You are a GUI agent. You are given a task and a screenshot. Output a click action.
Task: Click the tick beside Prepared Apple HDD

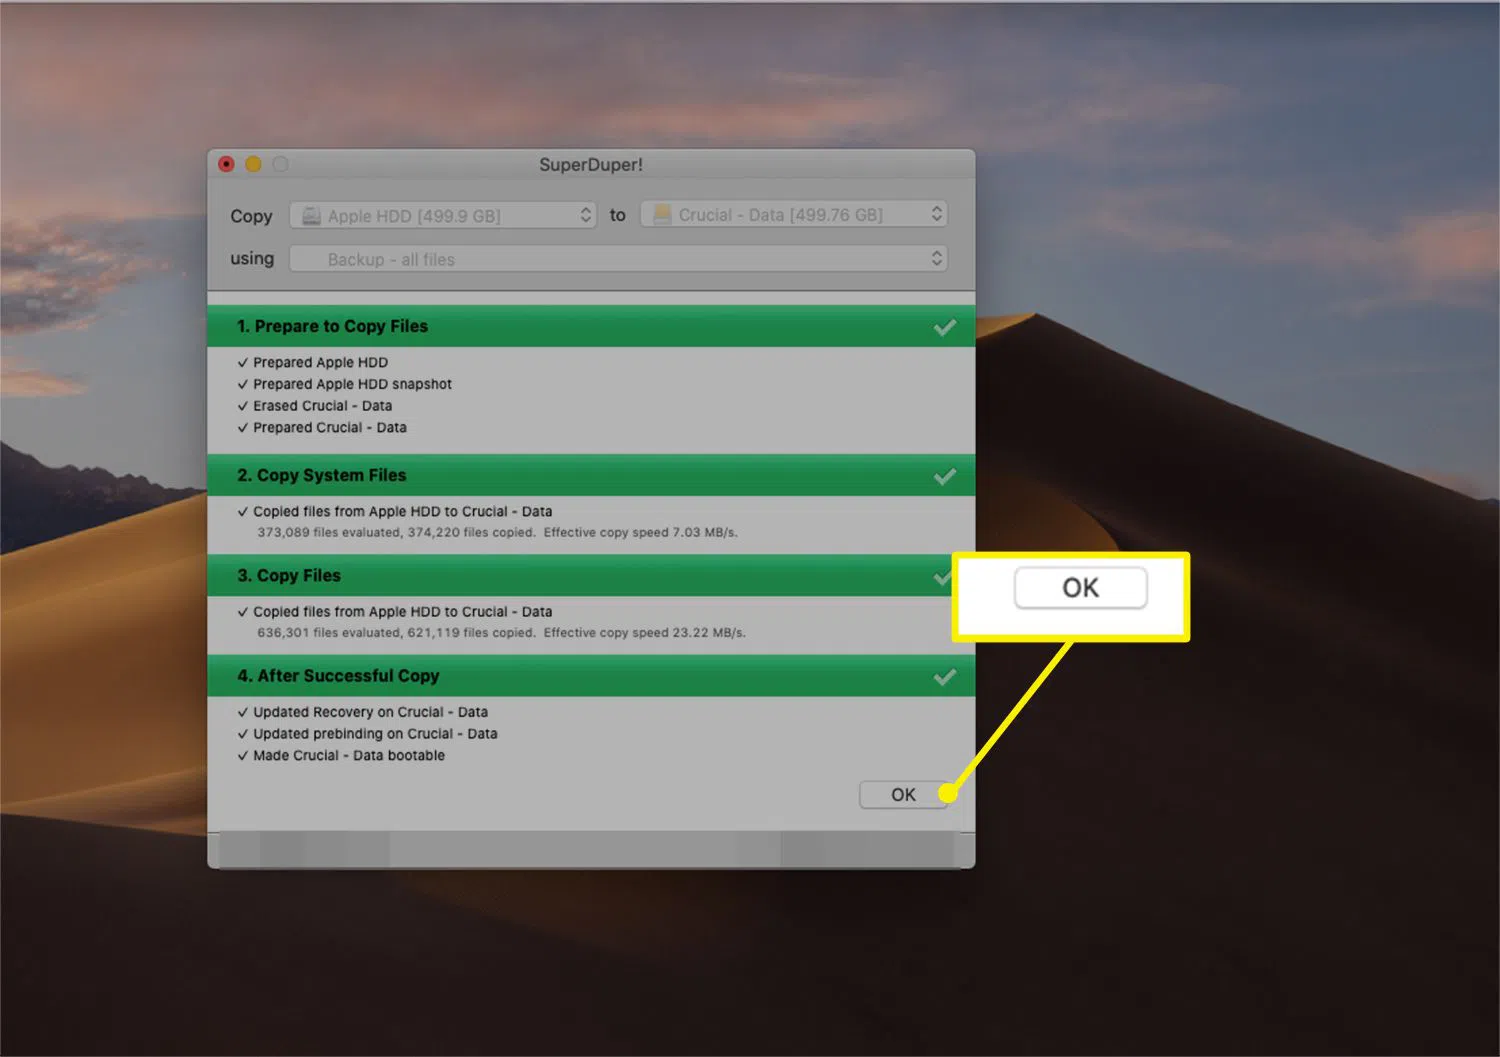243,363
